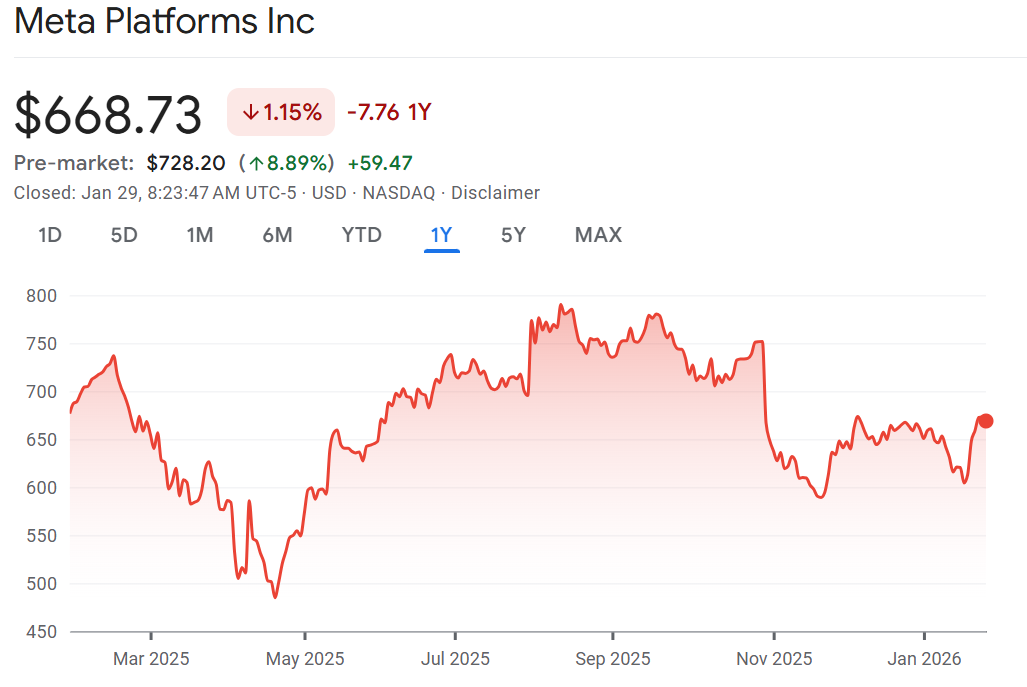
Task: Click the active 1Y tab
Action: (441, 235)
